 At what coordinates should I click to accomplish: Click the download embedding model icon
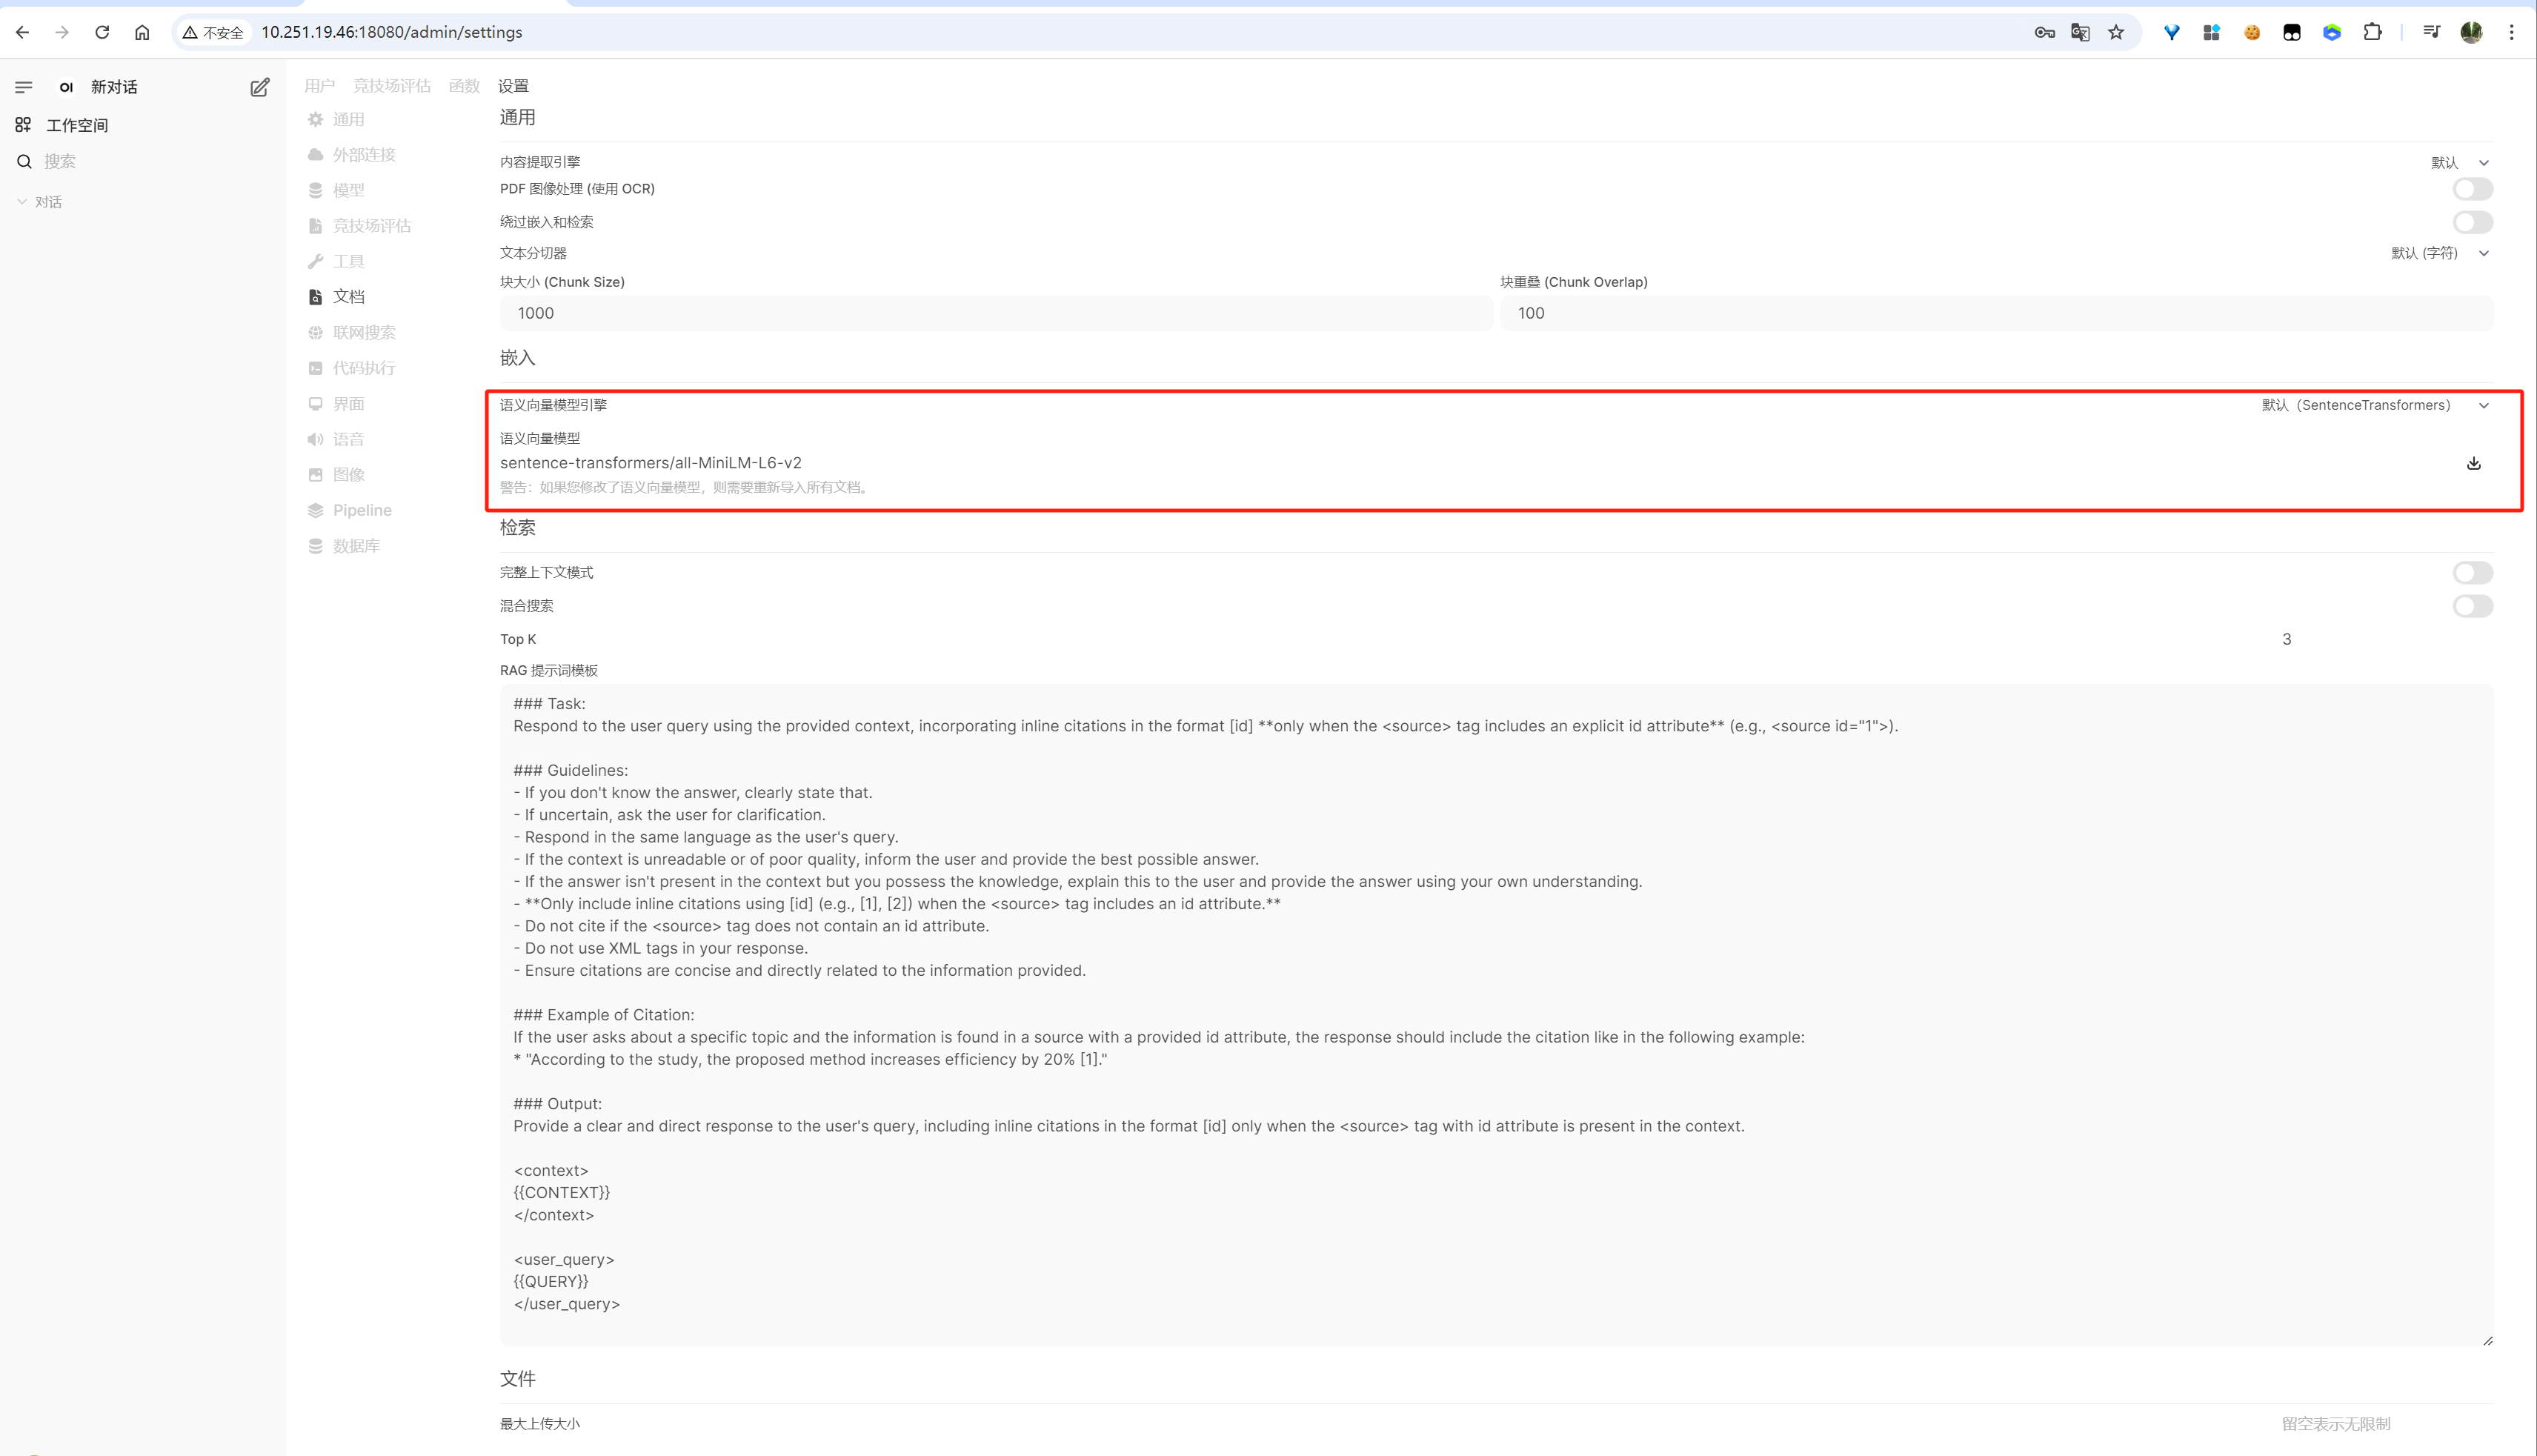pyautogui.click(x=2473, y=463)
